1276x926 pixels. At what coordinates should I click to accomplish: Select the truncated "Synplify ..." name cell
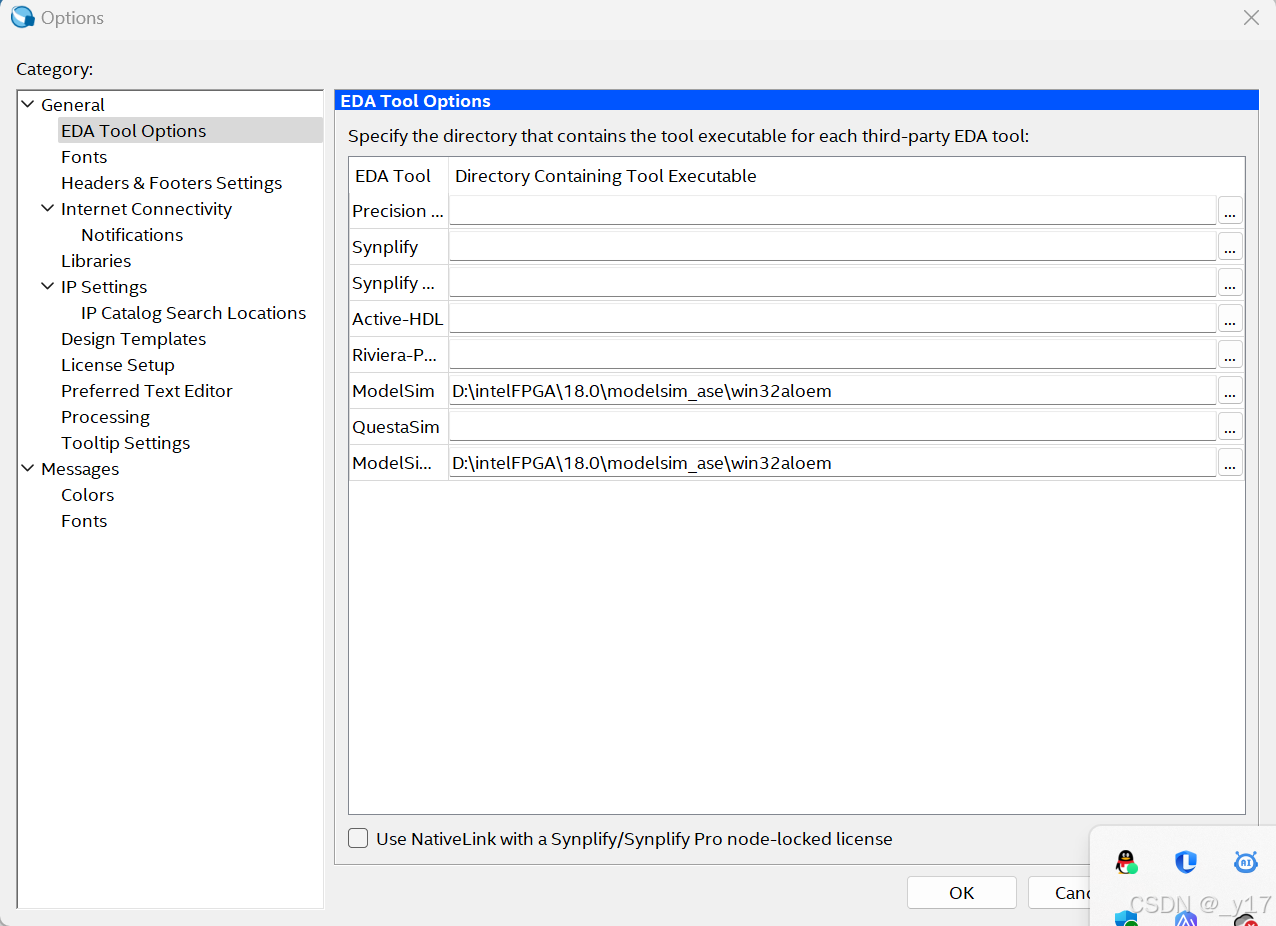398,283
